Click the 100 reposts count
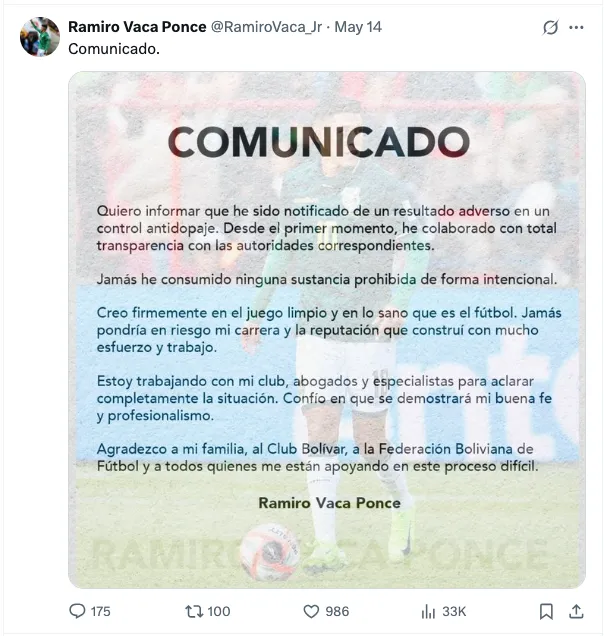This screenshot has width=604, height=636. [218, 611]
